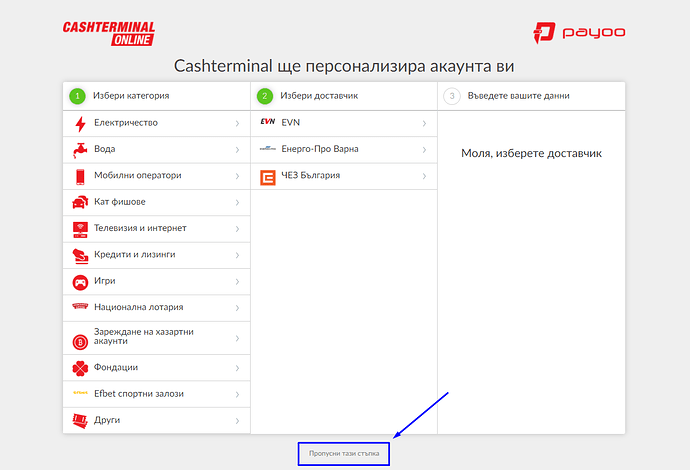Choose the Национална лотария label

click(x=139, y=308)
